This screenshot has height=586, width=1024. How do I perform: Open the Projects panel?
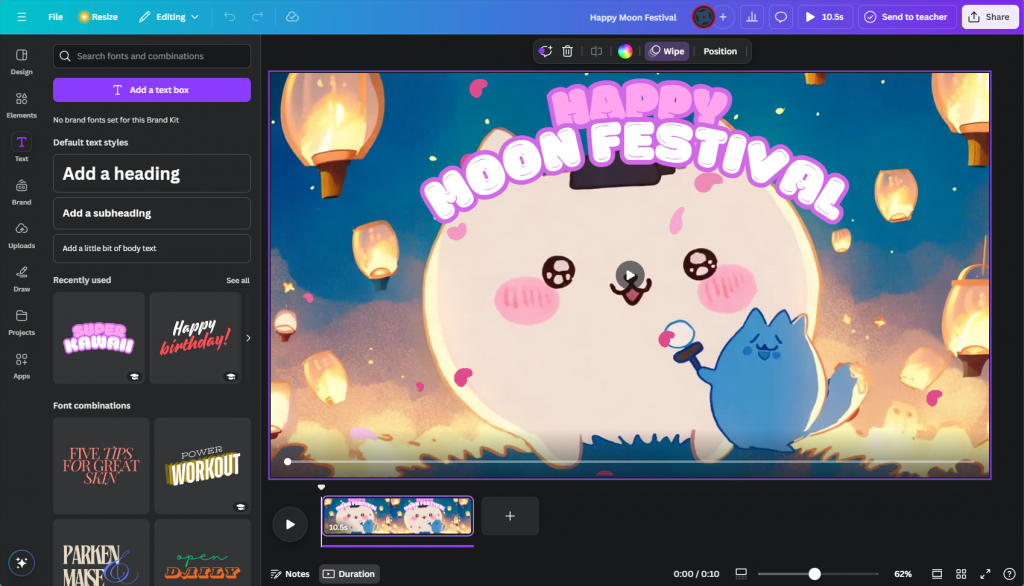click(x=22, y=322)
